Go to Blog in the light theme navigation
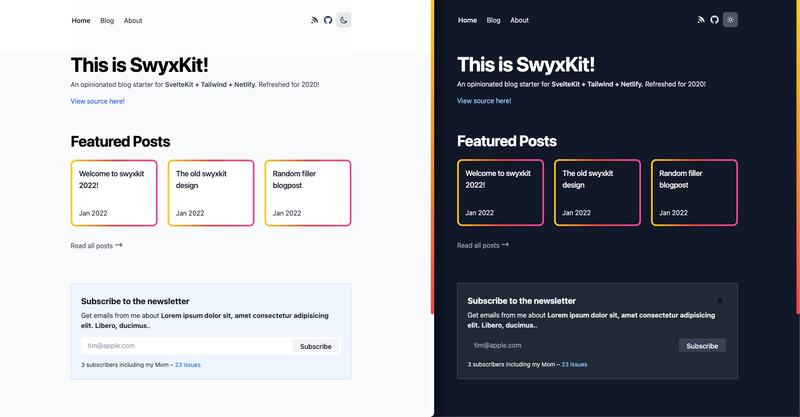This screenshot has width=800, height=417. coord(107,20)
